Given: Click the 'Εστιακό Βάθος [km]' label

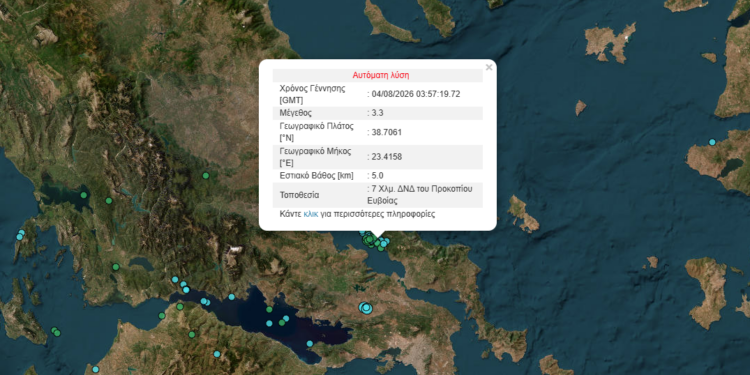Looking at the screenshot, I should [x=316, y=176].
